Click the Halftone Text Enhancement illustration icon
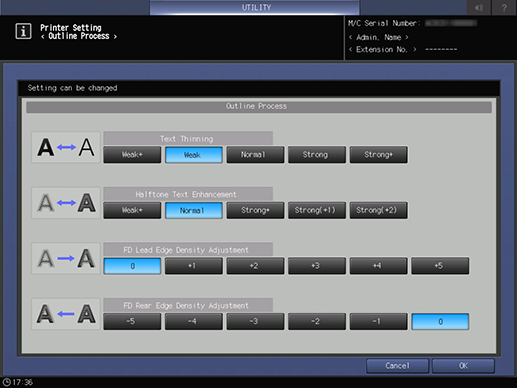The image size is (517, 388). point(66,203)
